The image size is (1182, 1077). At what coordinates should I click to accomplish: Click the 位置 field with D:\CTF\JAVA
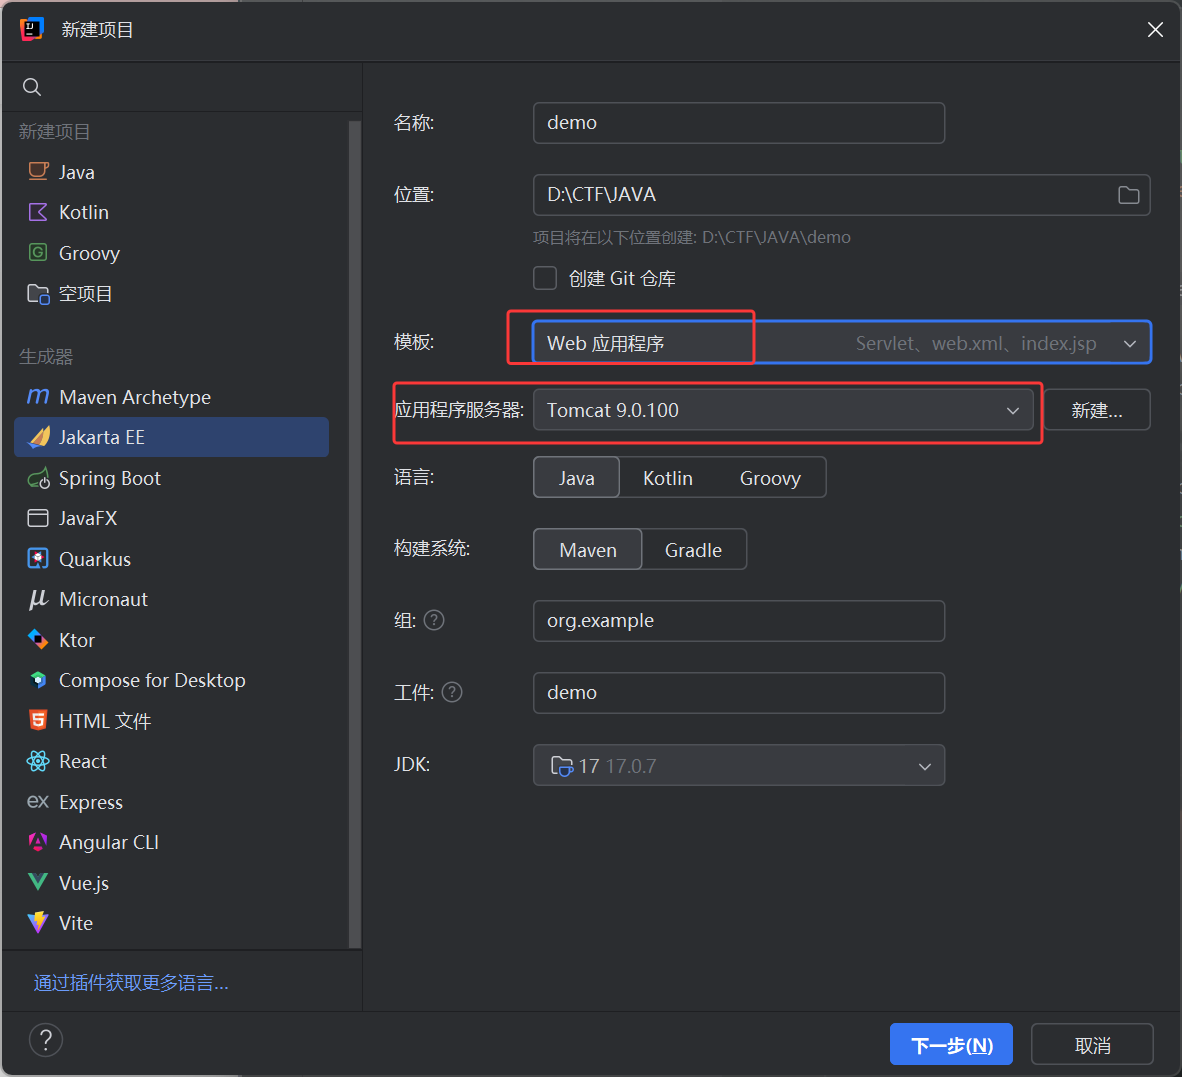coord(842,195)
